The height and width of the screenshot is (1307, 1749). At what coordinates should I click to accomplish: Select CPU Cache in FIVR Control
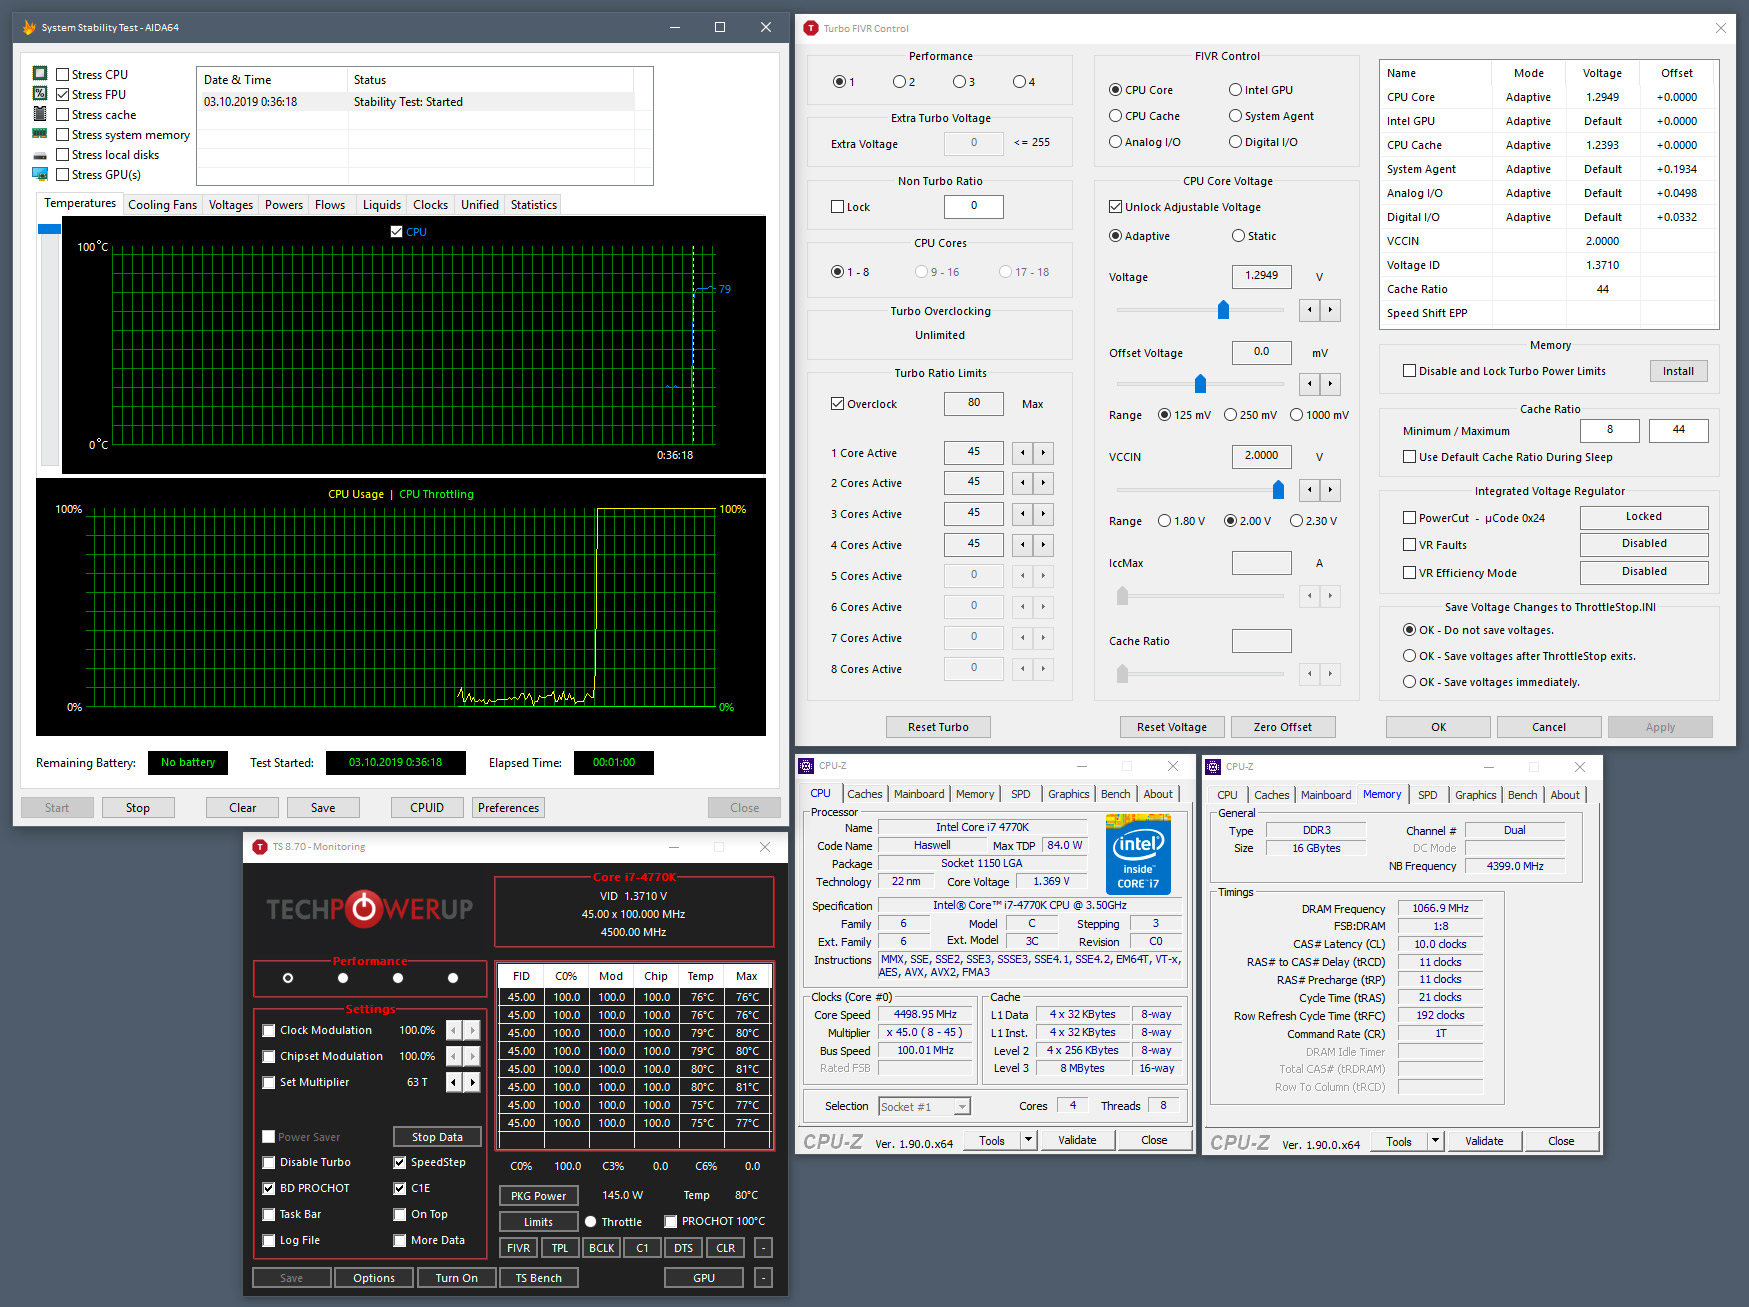(1115, 116)
